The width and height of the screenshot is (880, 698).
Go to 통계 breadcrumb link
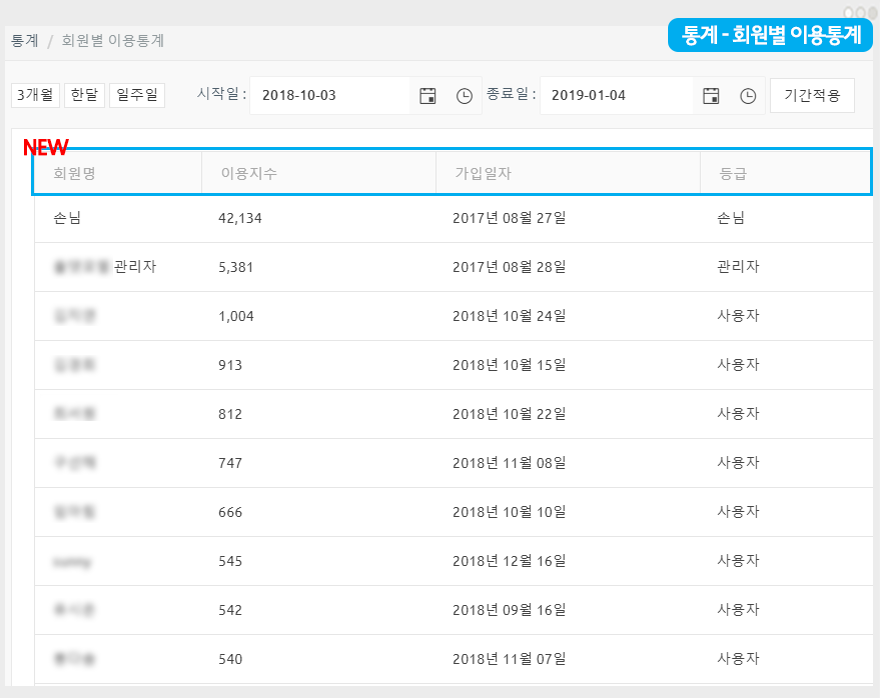pos(25,41)
